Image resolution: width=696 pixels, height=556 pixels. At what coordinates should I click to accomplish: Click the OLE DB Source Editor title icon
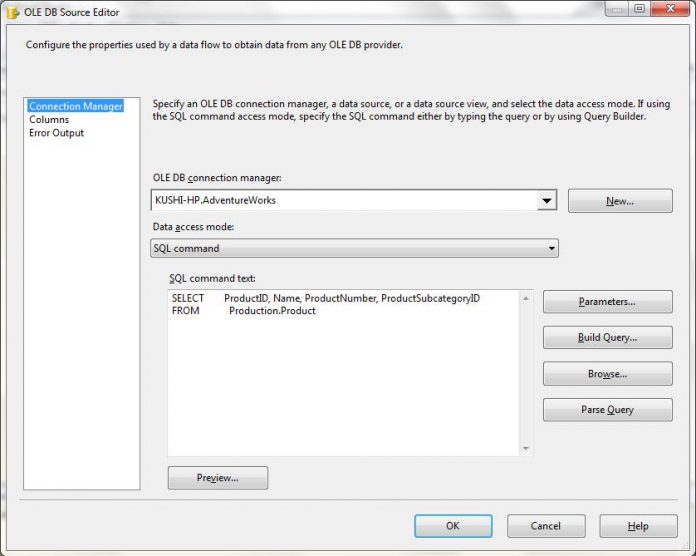tap(13, 11)
